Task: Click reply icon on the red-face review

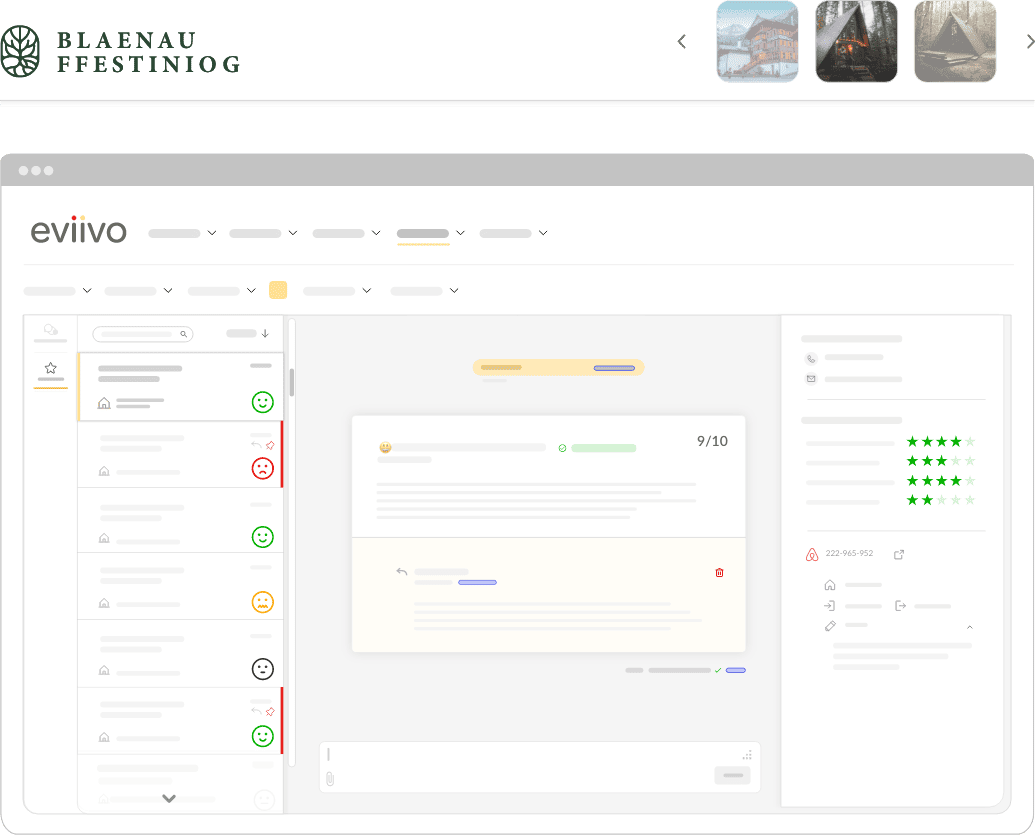Action: 256,445
